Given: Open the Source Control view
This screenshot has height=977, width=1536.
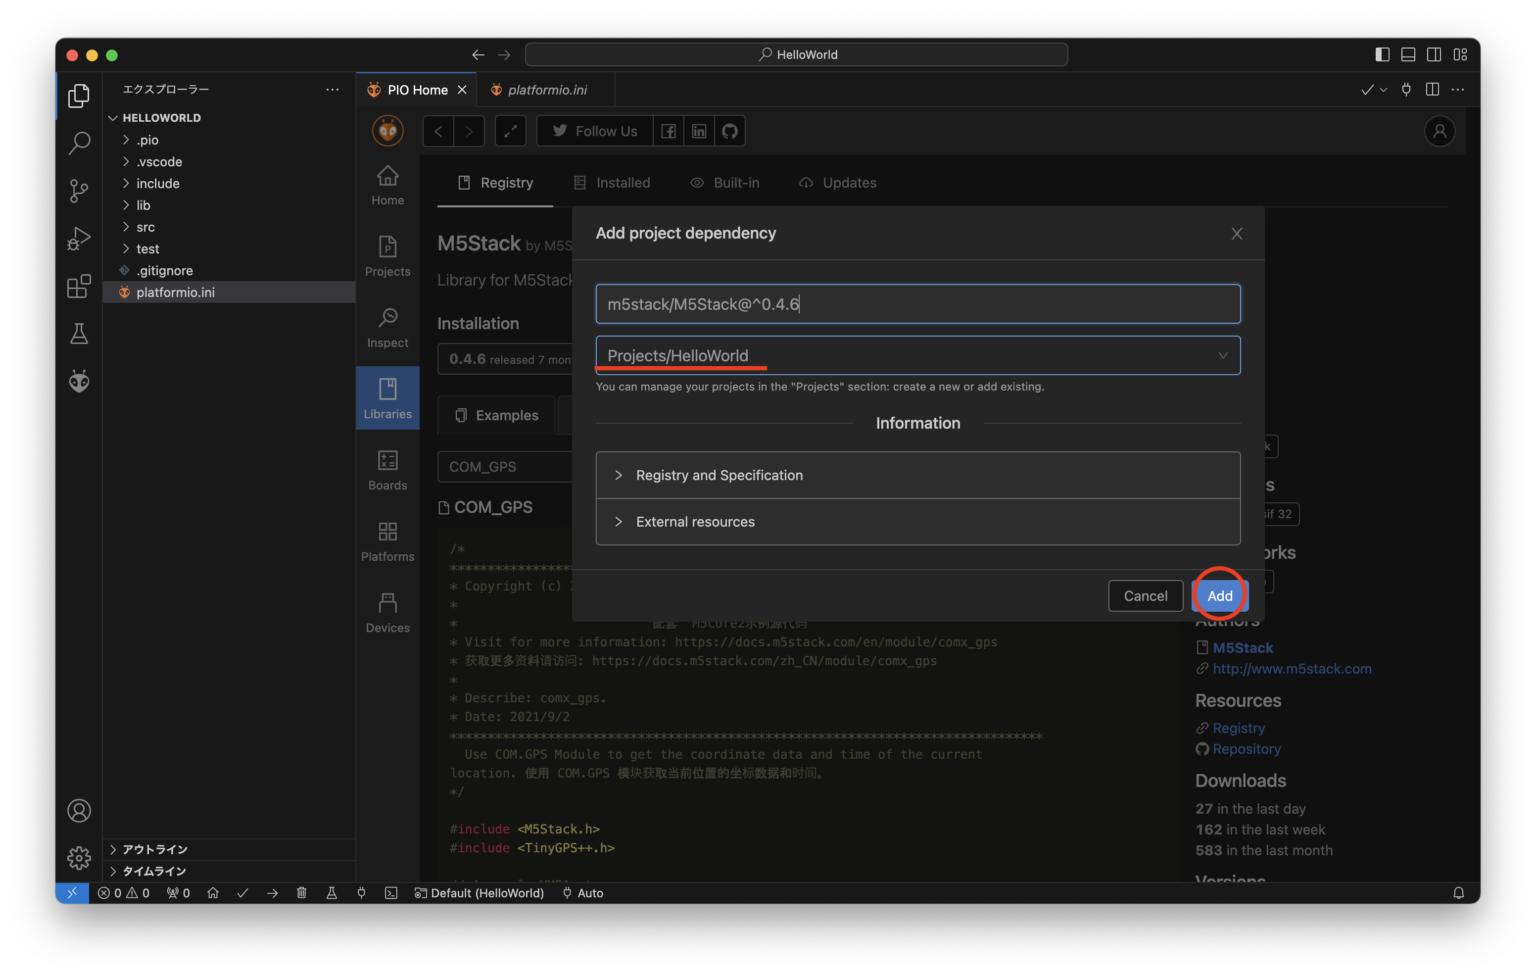Looking at the screenshot, I should [79, 191].
